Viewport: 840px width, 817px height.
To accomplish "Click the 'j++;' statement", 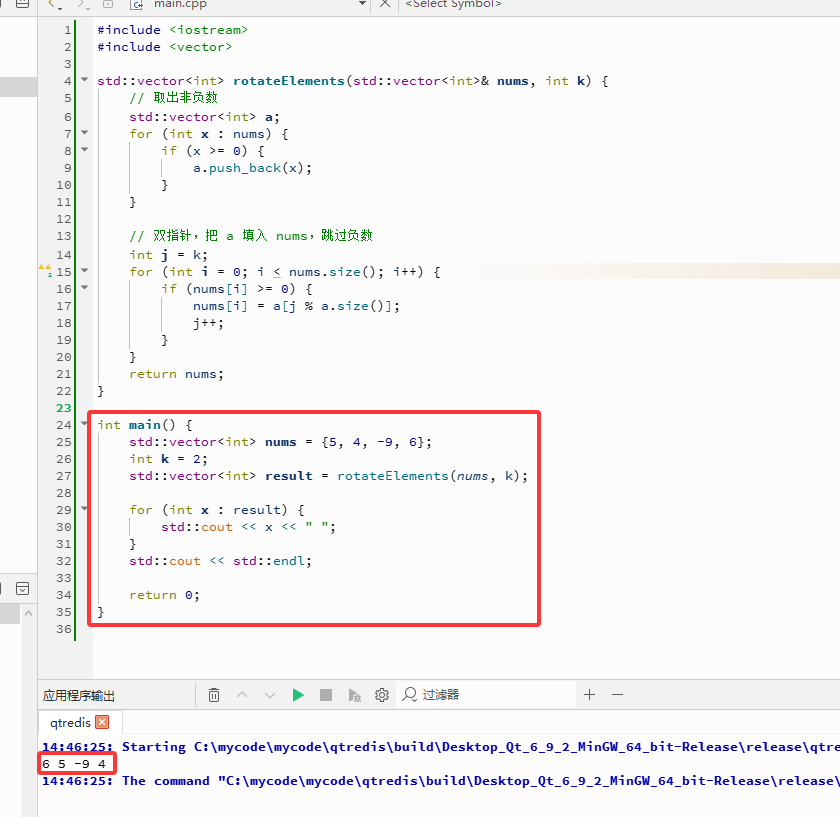I will (x=208, y=323).
